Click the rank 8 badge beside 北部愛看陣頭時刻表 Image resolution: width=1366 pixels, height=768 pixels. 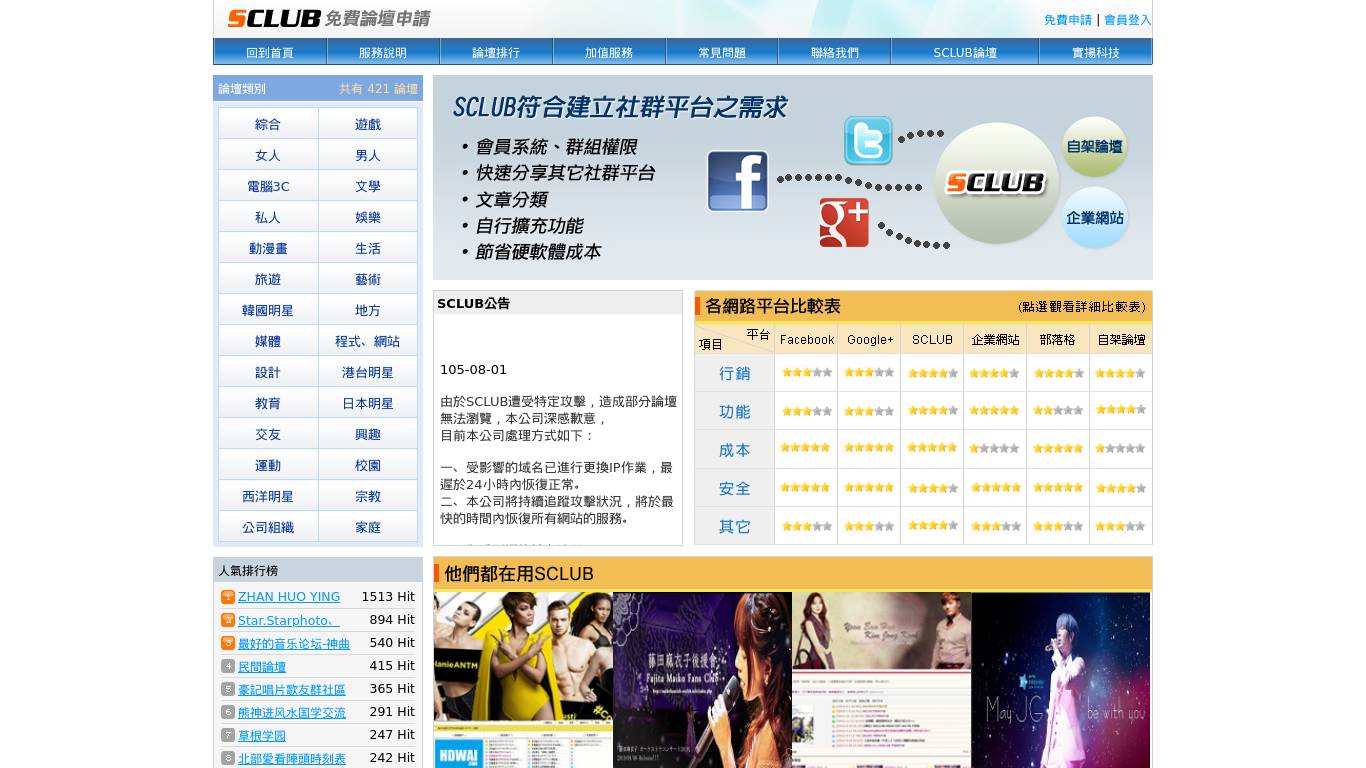coord(228,758)
